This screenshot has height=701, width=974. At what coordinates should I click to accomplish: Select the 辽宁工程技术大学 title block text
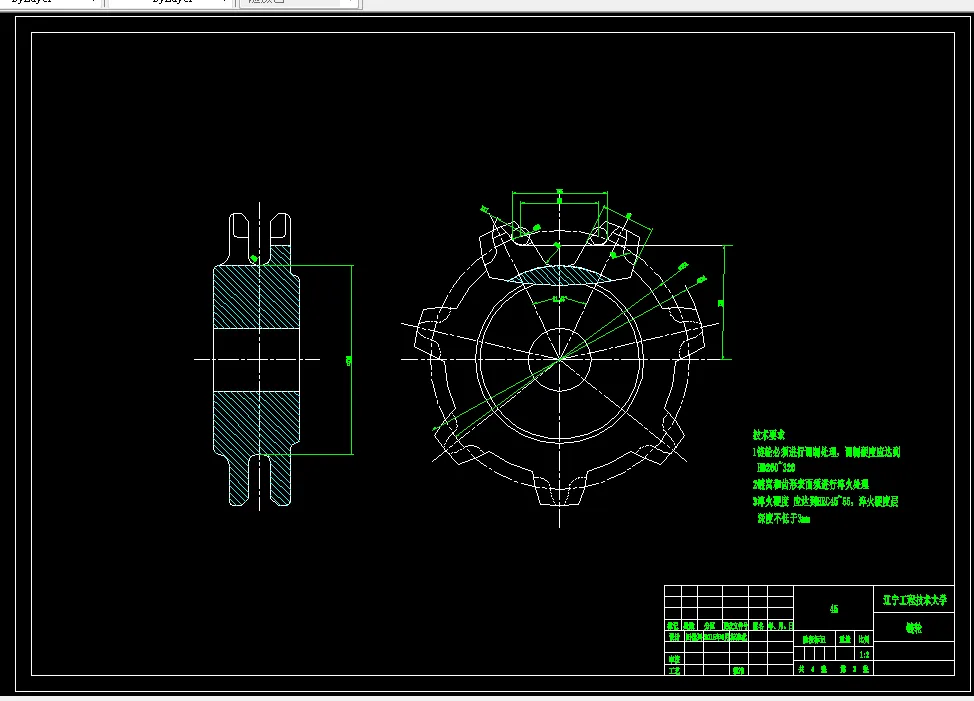tap(914, 600)
